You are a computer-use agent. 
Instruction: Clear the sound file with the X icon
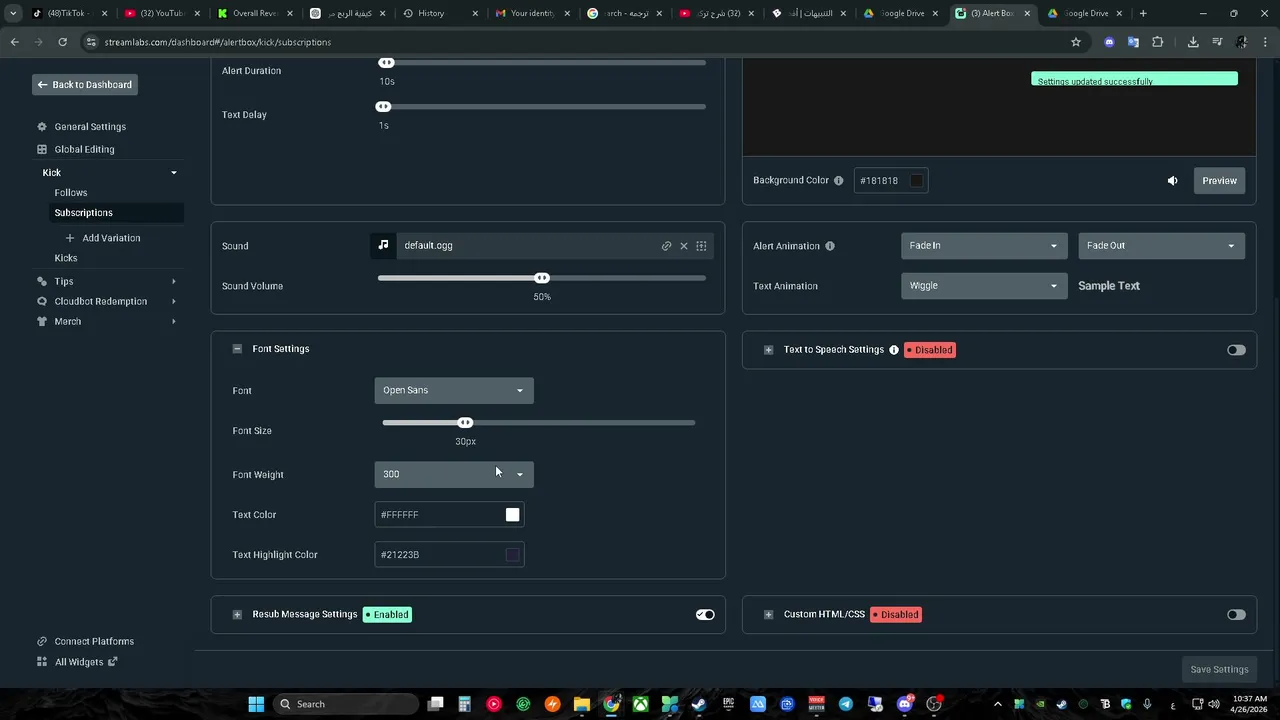(x=684, y=246)
